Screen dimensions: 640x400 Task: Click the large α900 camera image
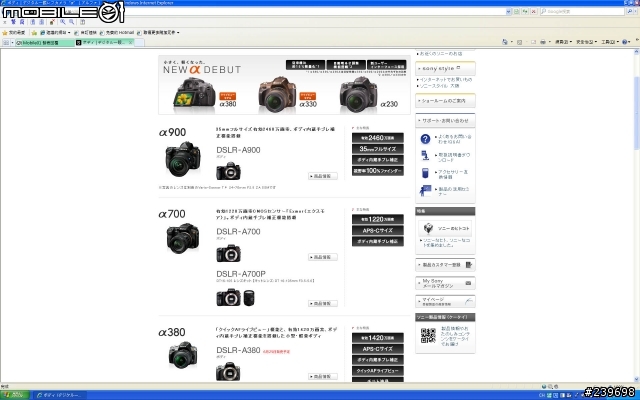click(x=183, y=159)
